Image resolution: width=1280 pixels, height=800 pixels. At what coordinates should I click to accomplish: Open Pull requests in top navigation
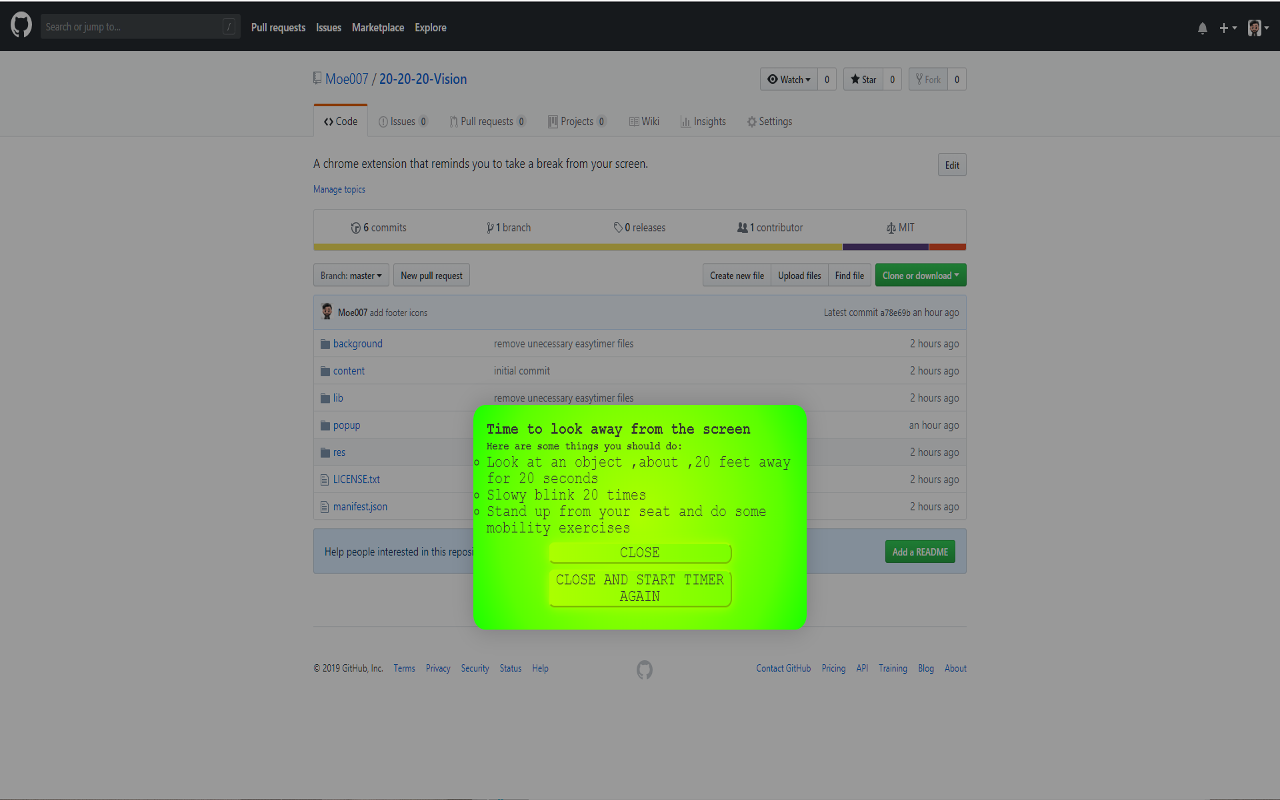[278, 28]
